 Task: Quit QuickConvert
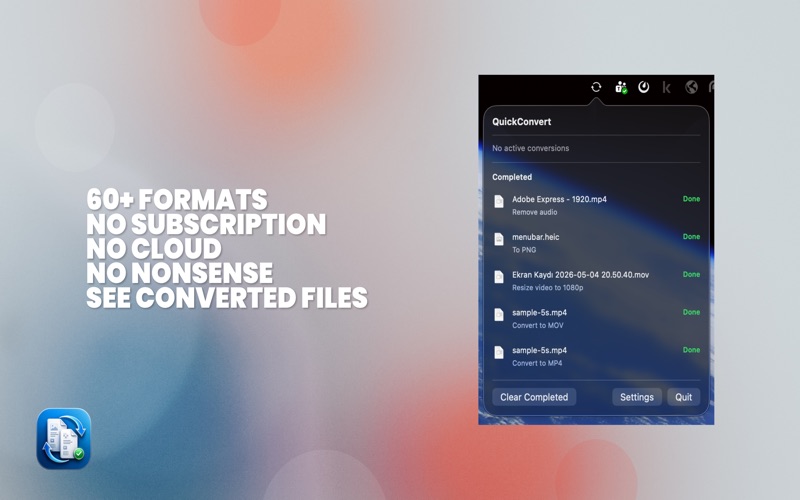tap(684, 397)
